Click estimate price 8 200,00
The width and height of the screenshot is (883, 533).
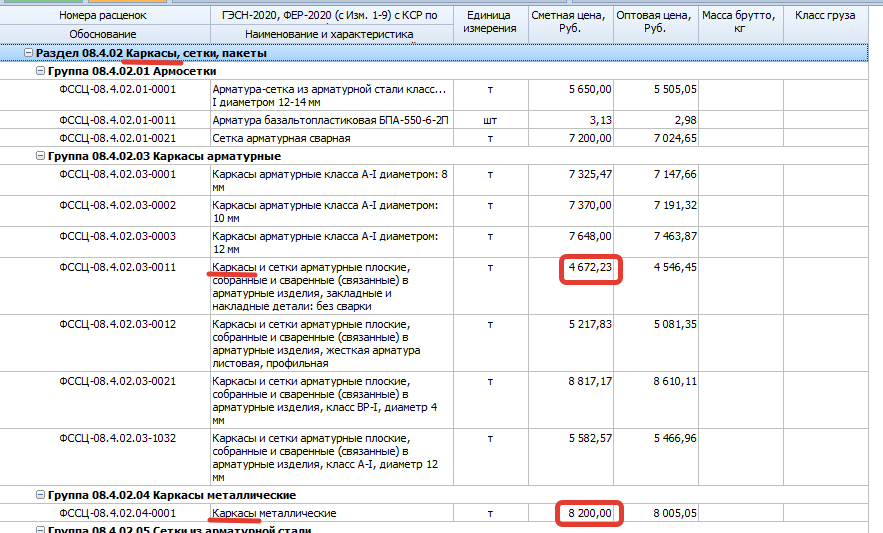590,513
